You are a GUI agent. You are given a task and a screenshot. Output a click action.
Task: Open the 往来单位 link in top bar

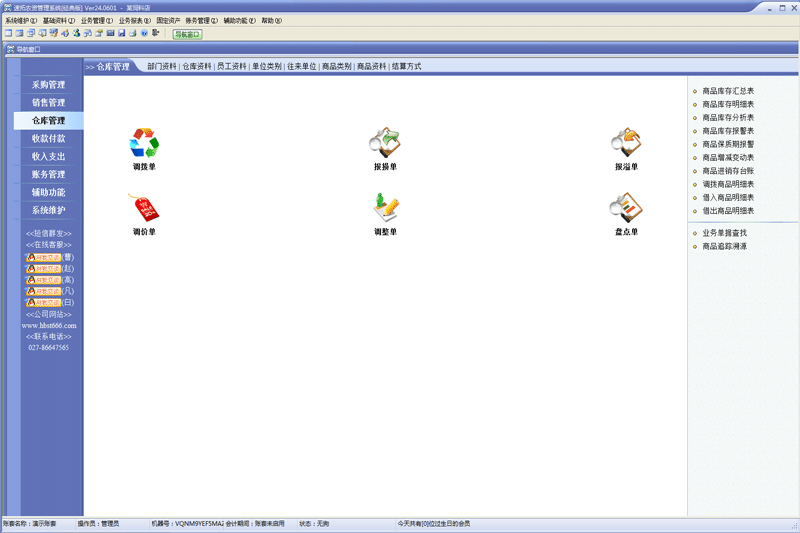[302, 66]
